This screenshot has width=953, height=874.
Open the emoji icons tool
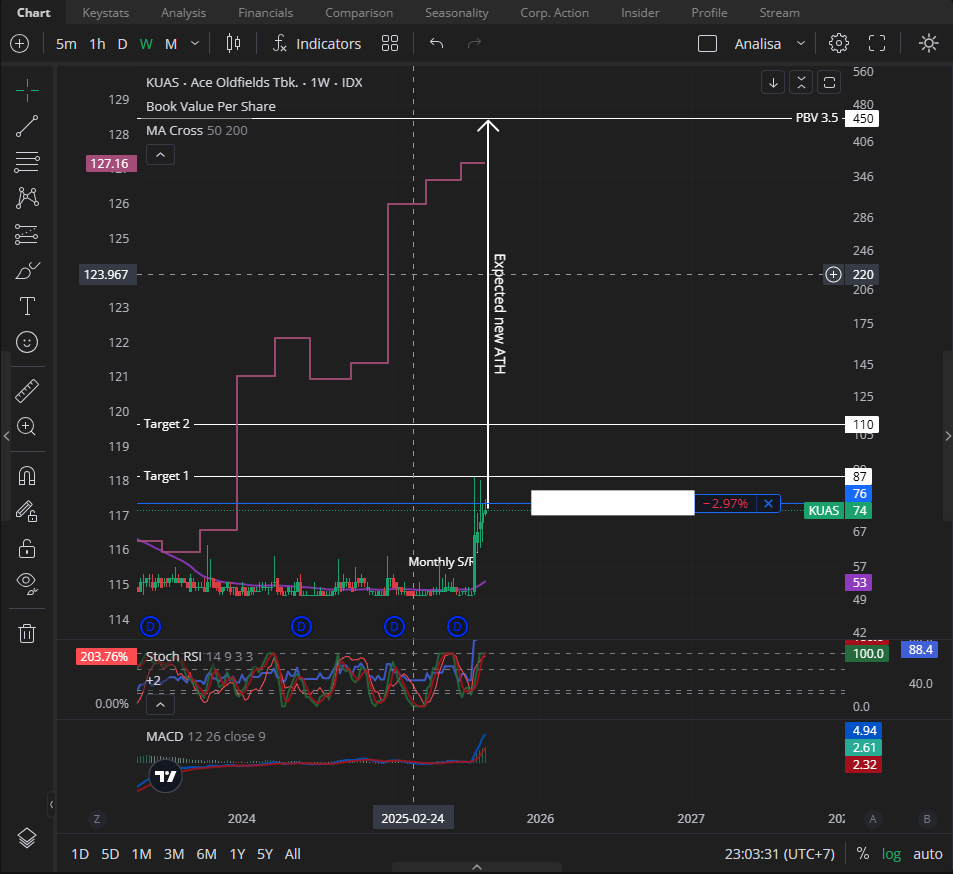click(27, 342)
